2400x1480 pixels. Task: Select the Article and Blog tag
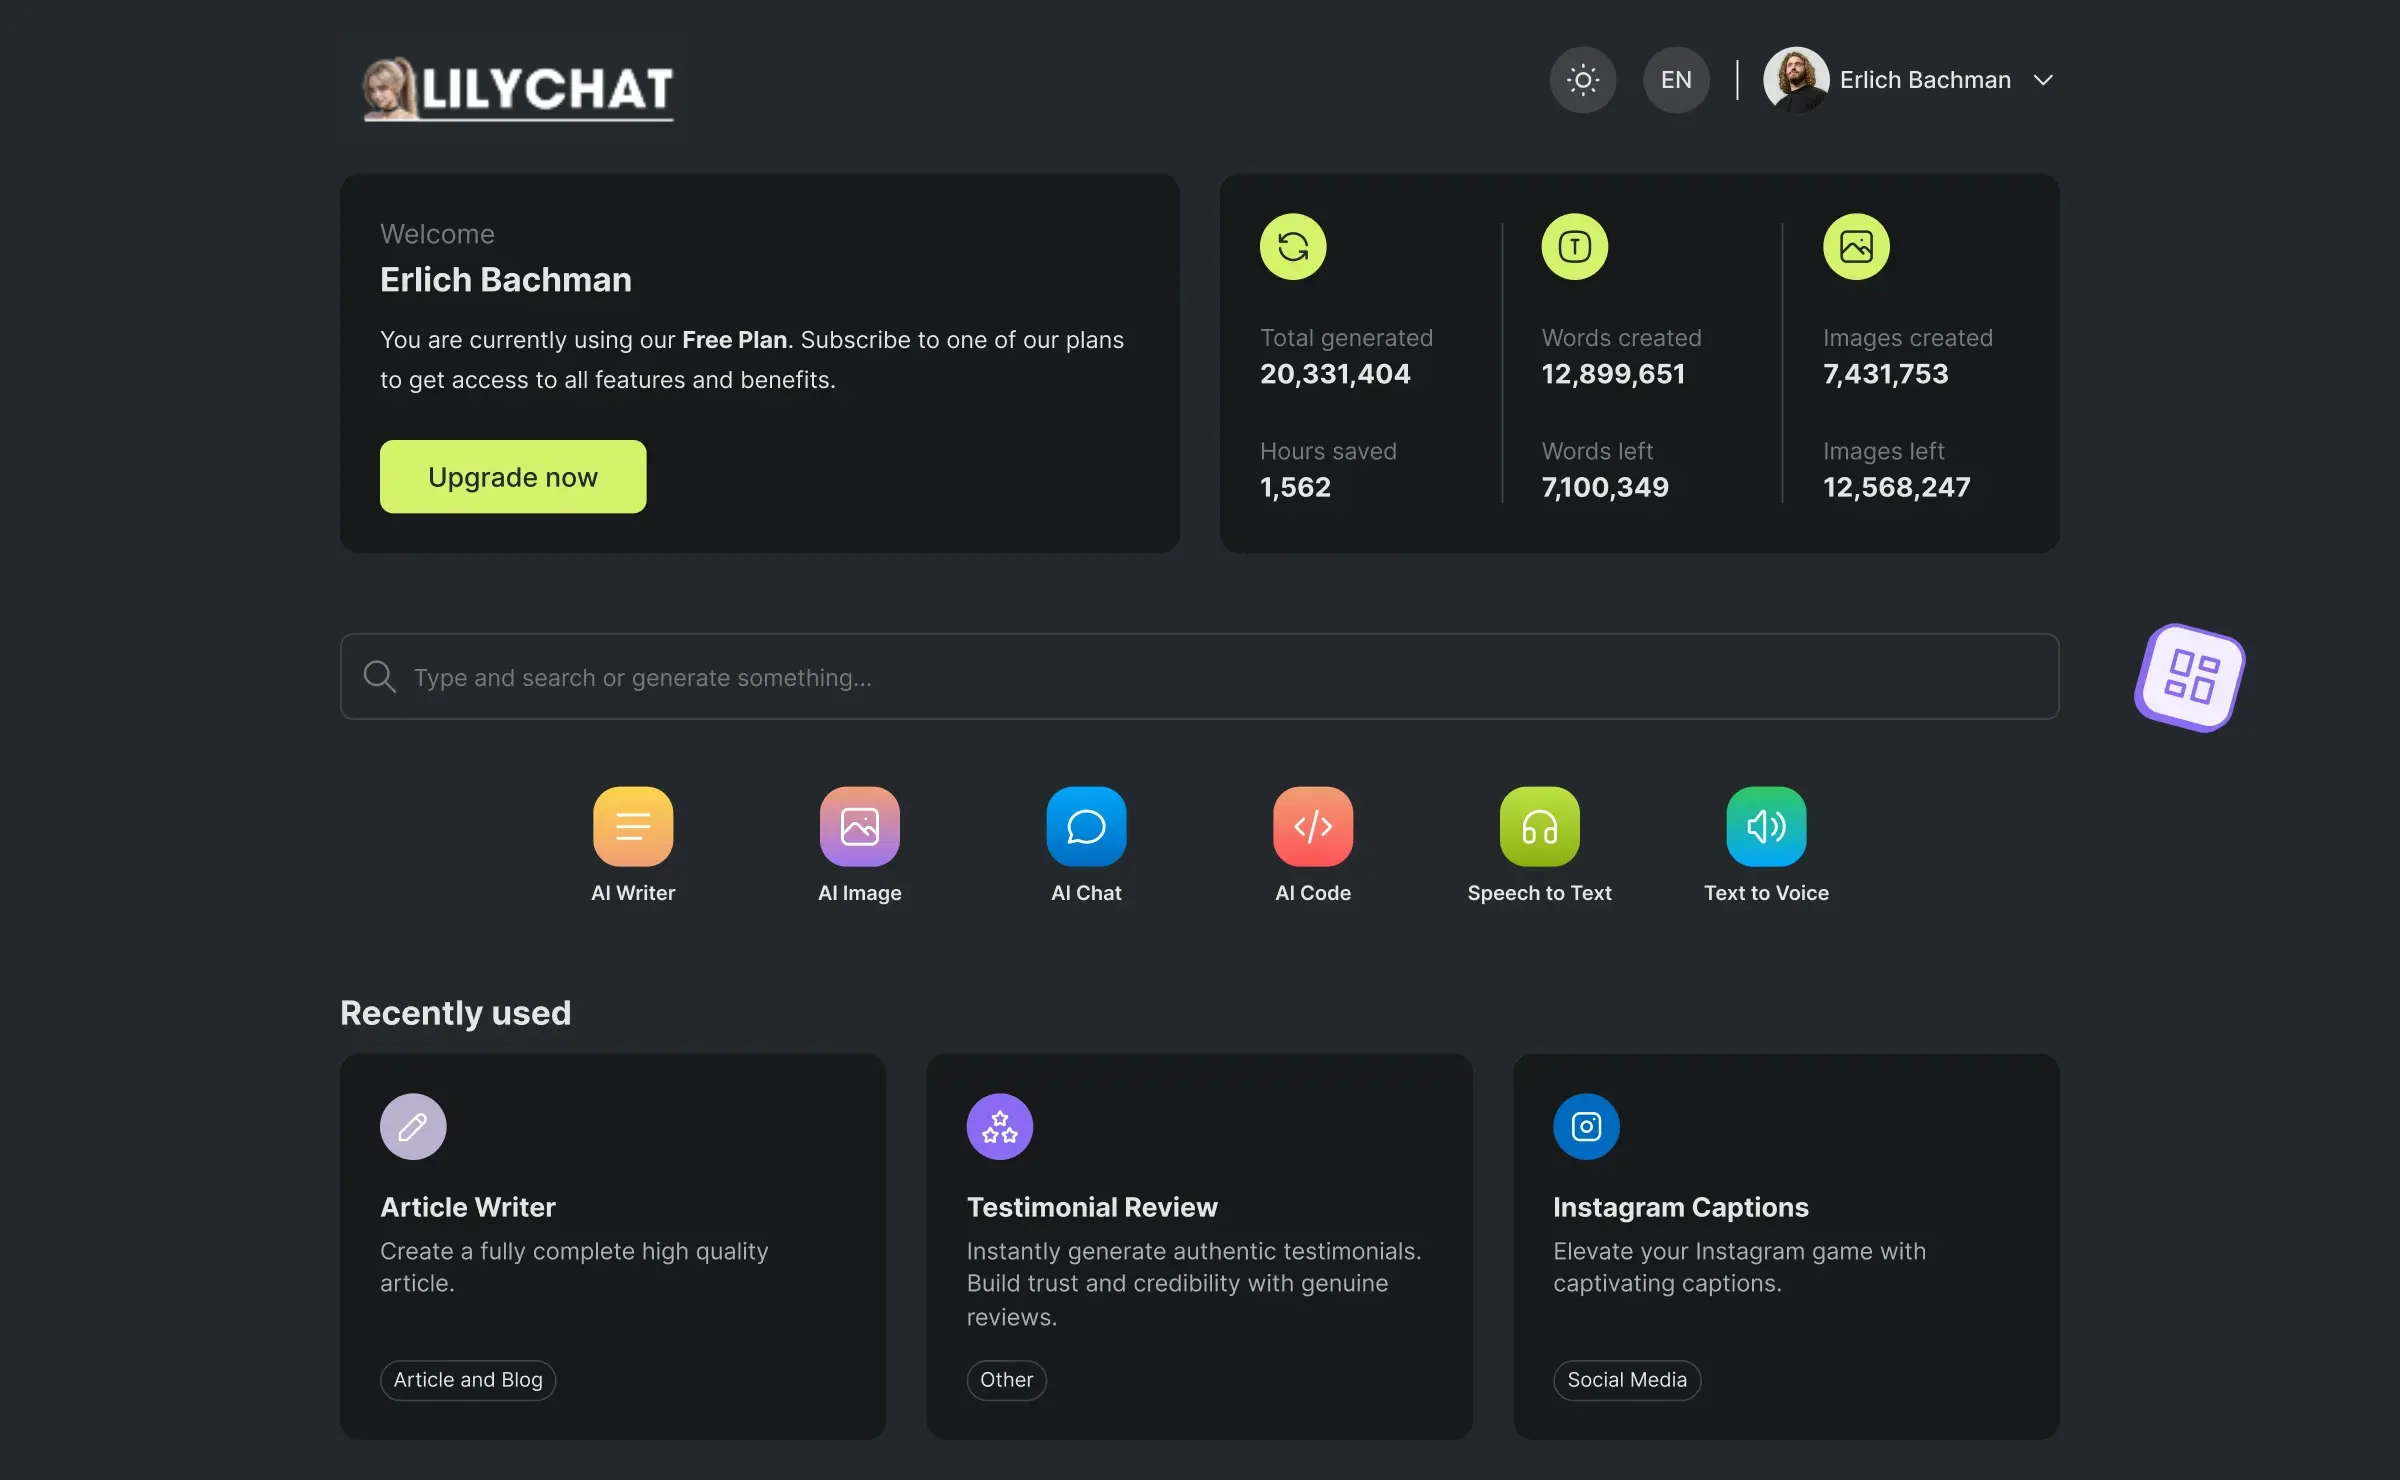[x=466, y=1379]
